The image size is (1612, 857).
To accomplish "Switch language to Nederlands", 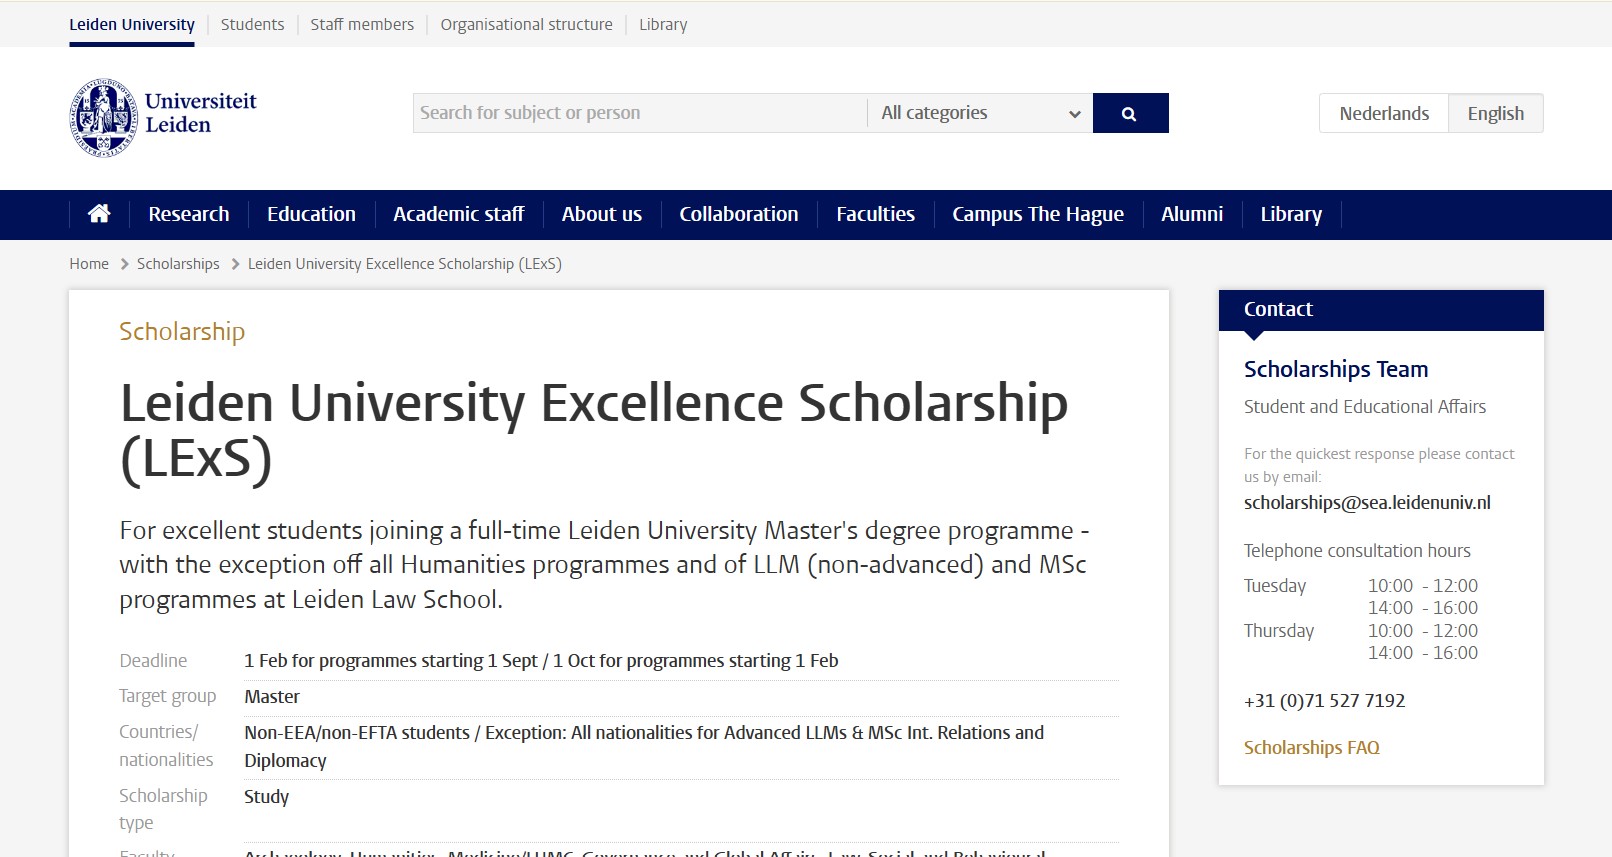I will pos(1384,113).
